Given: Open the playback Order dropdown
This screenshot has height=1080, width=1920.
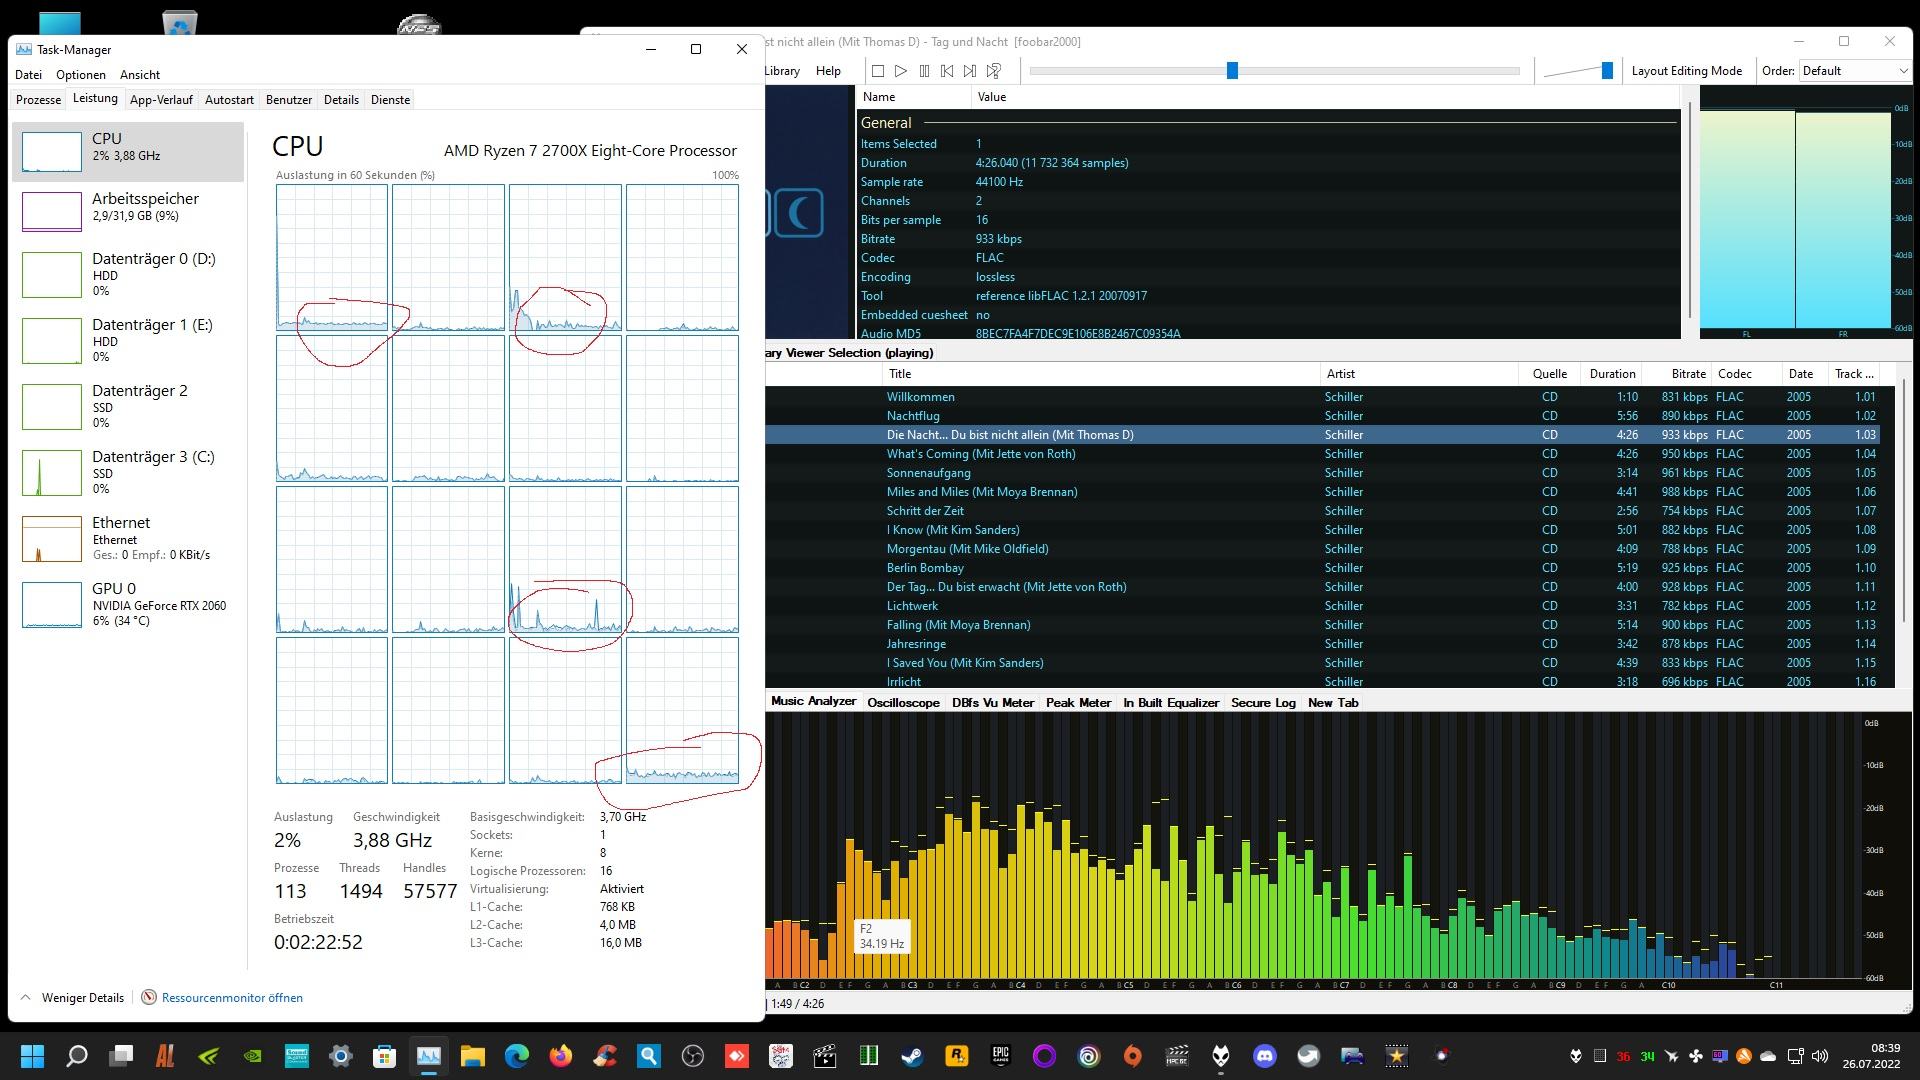Looking at the screenshot, I should [1855, 71].
